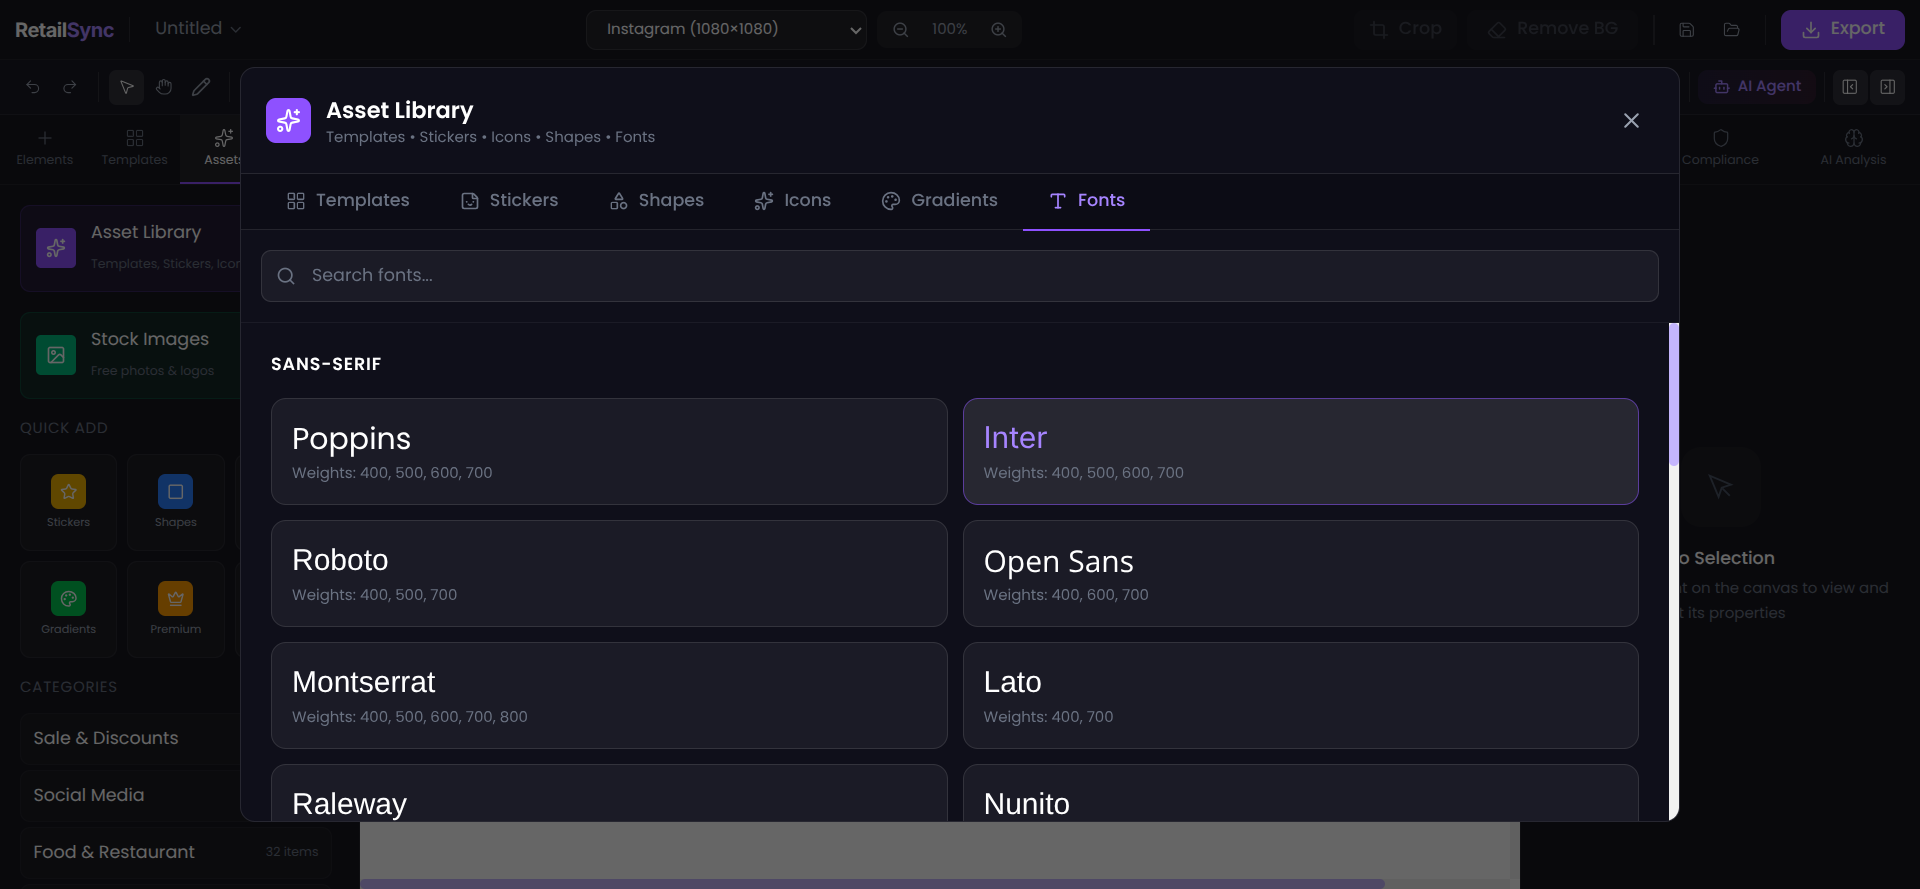The height and width of the screenshot is (889, 1920).
Task: Click the open folder icon
Action: click(1732, 30)
